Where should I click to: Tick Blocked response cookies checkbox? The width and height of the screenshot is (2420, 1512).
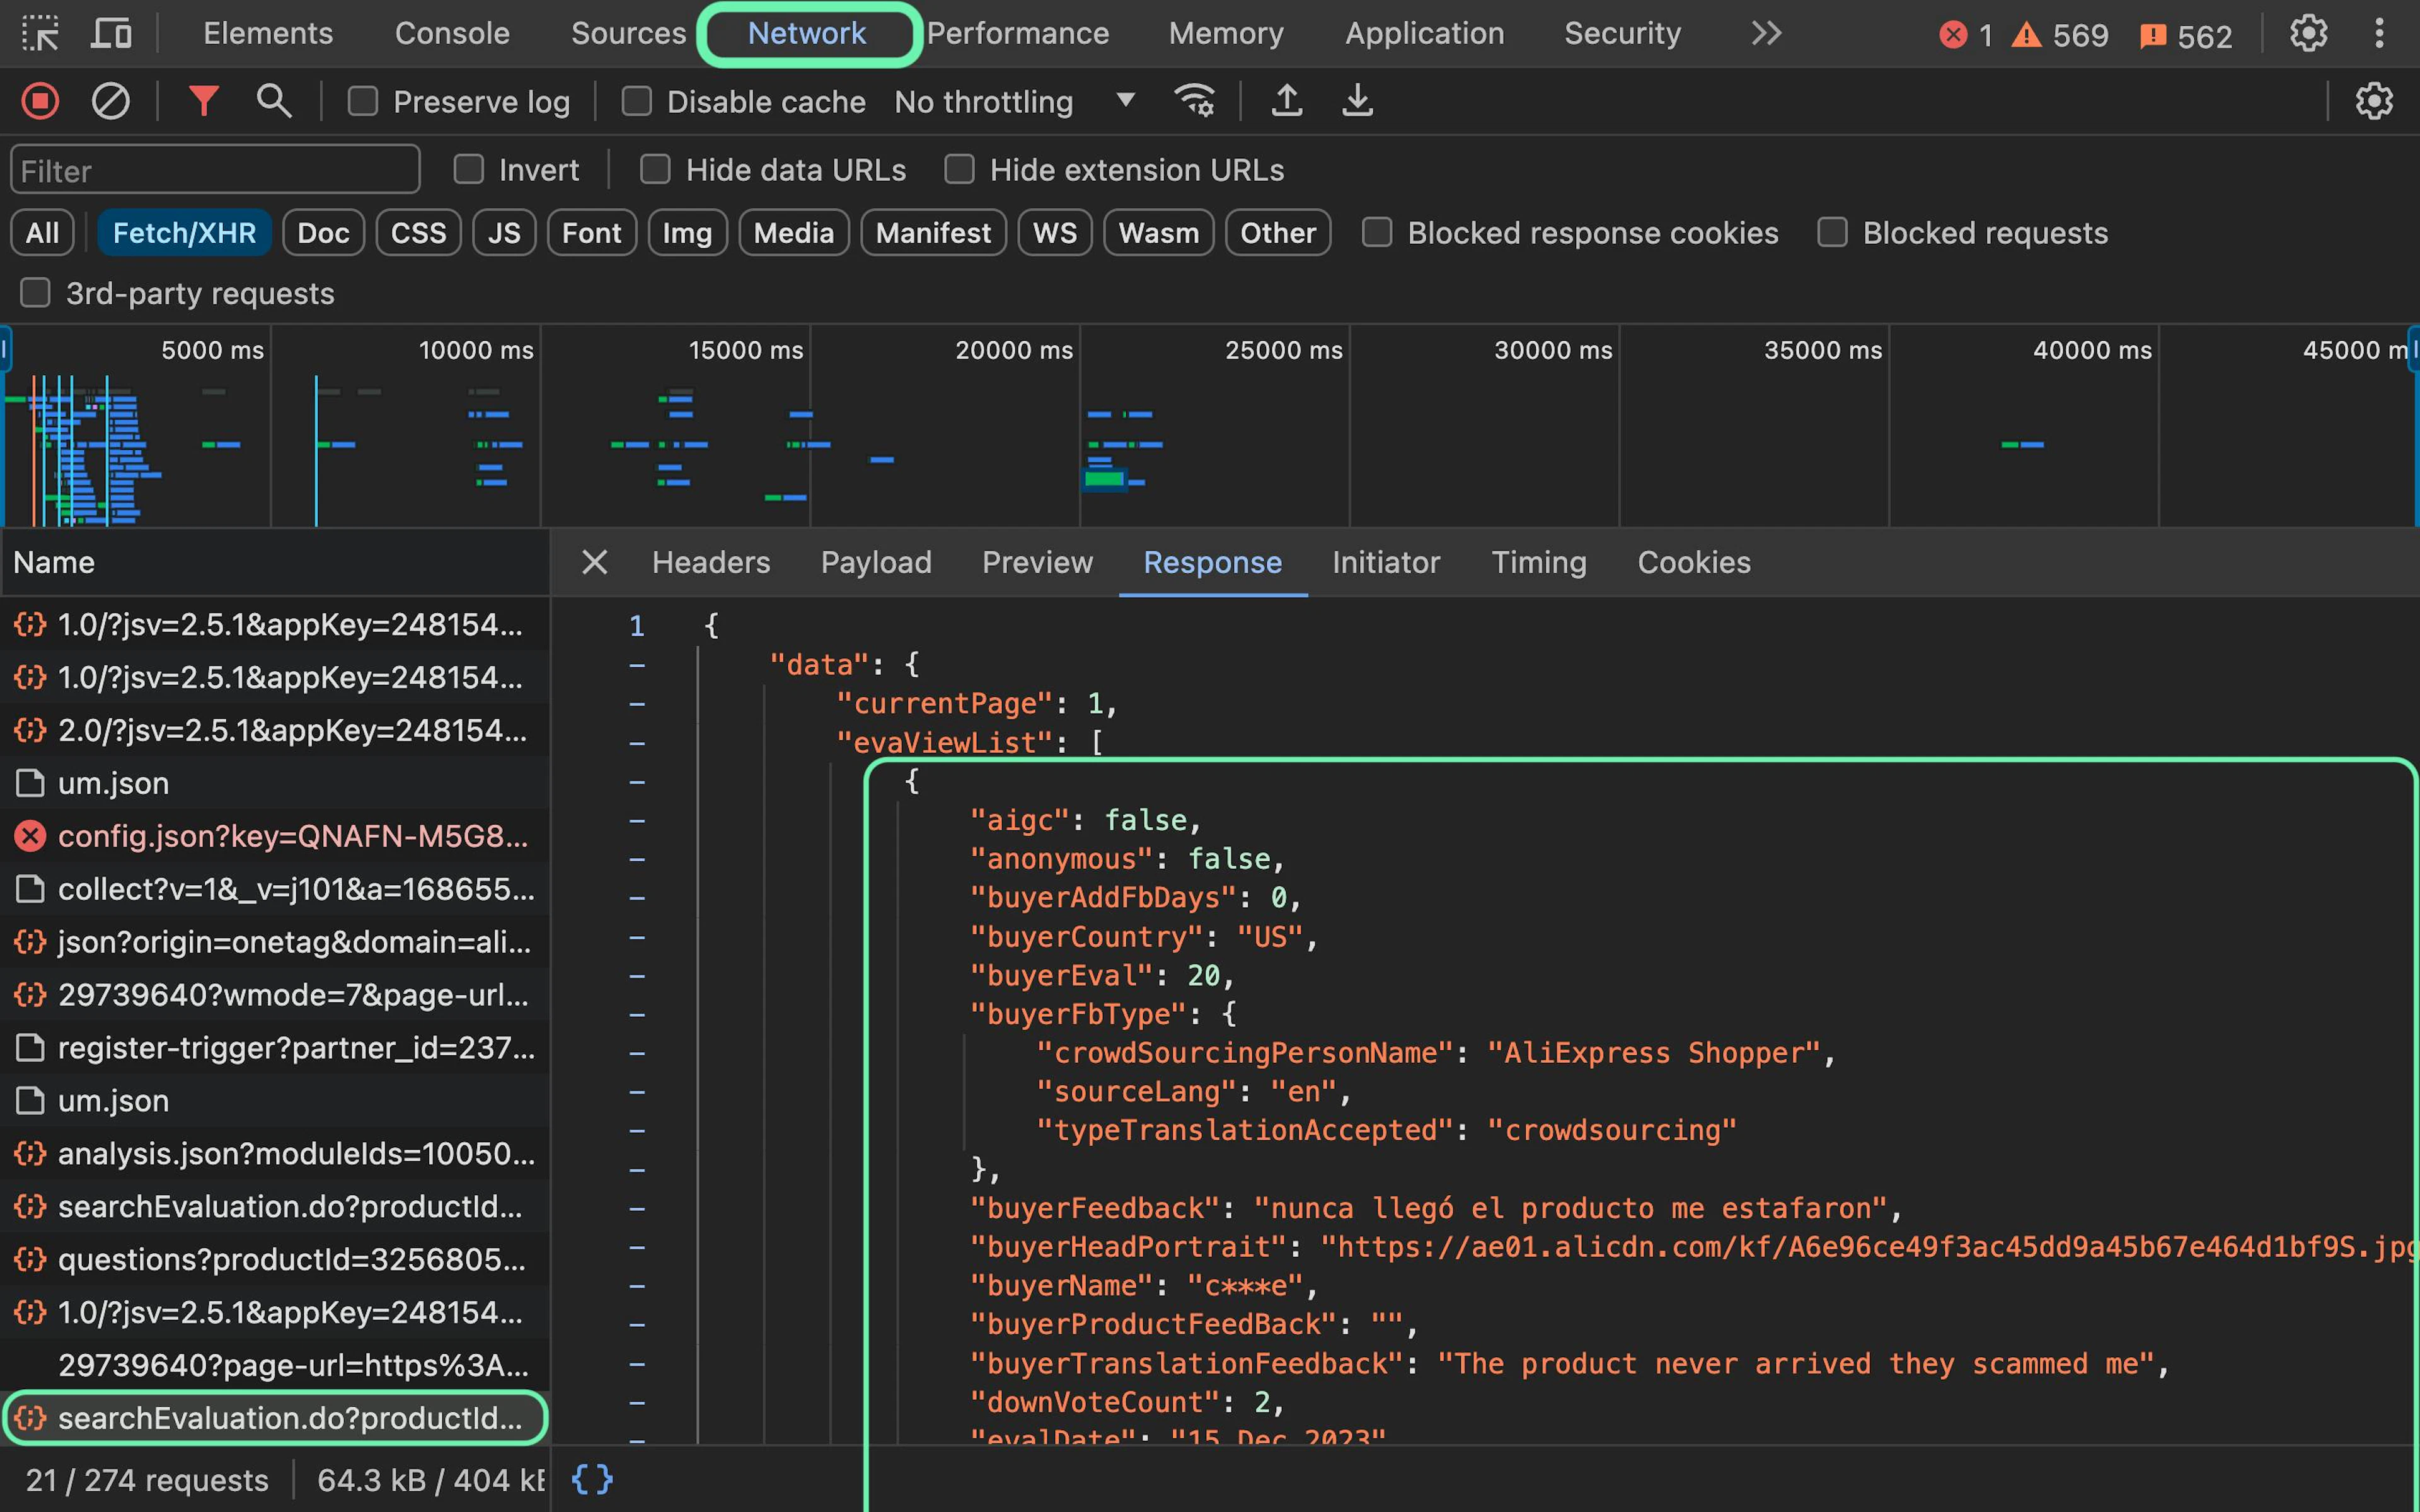[1377, 232]
